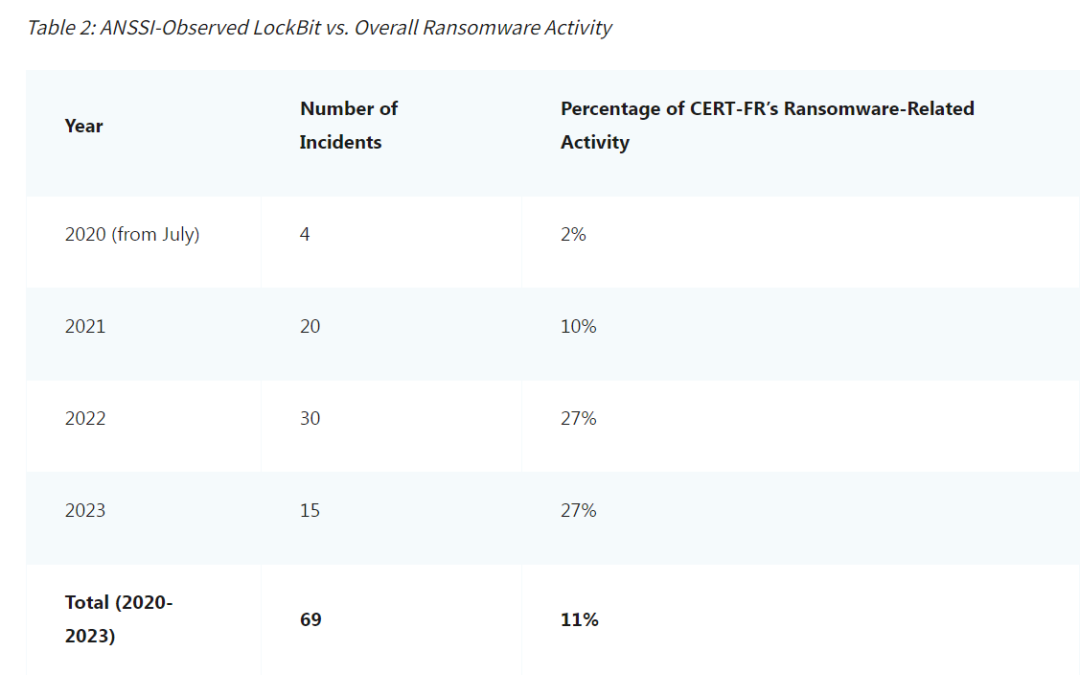Click the 10% percentage cell
Viewport: 1080px width, 675px height.
578,327
